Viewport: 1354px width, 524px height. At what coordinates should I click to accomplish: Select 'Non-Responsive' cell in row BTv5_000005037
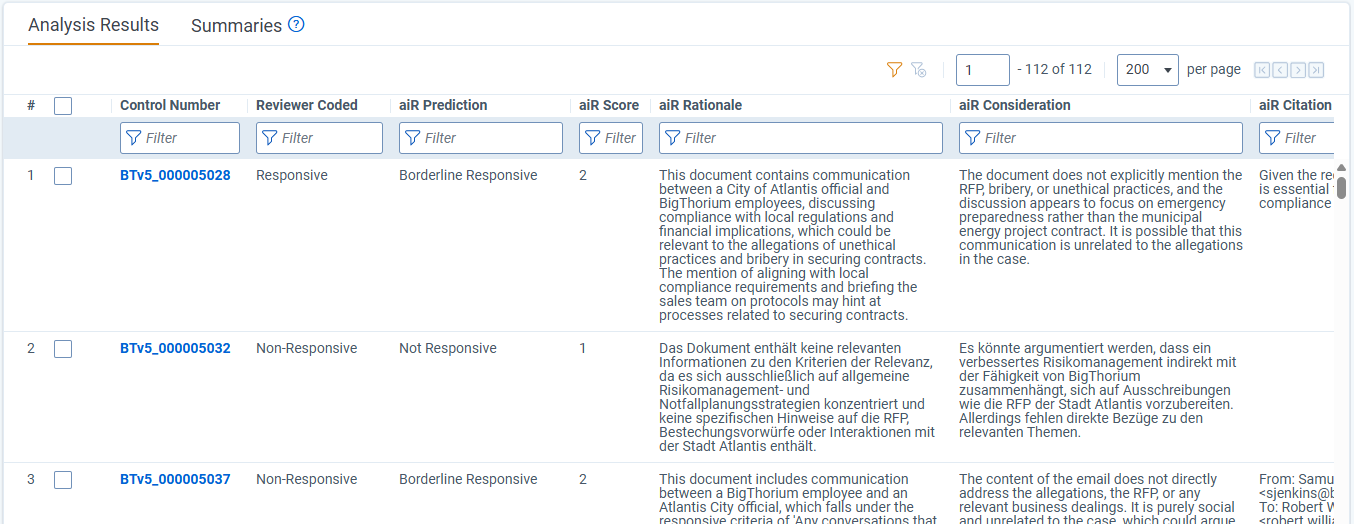[306, 479]
